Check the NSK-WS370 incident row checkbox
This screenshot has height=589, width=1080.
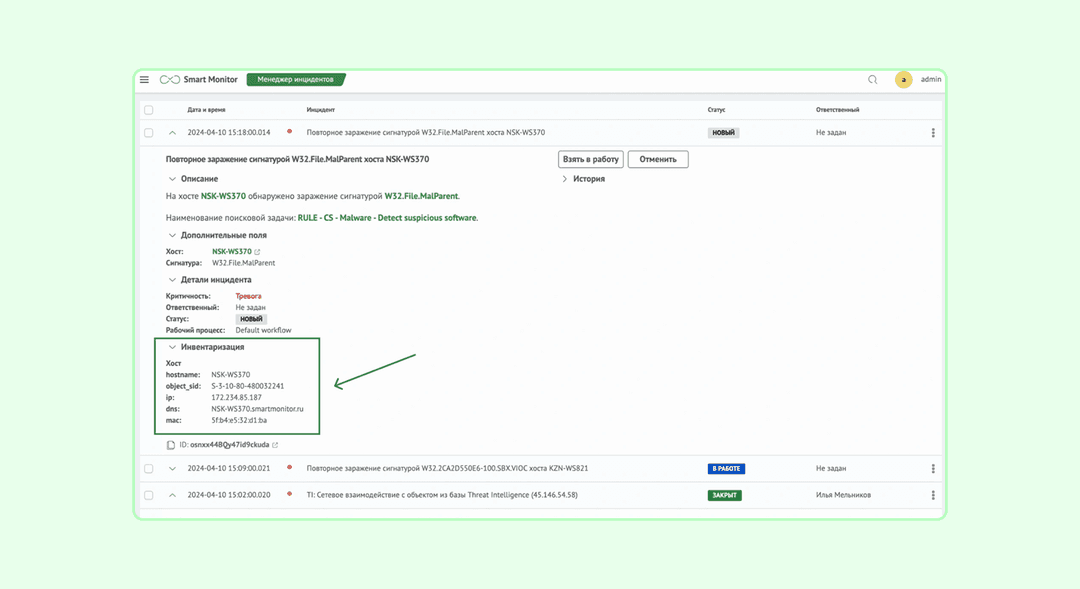(x=149, y=133)
